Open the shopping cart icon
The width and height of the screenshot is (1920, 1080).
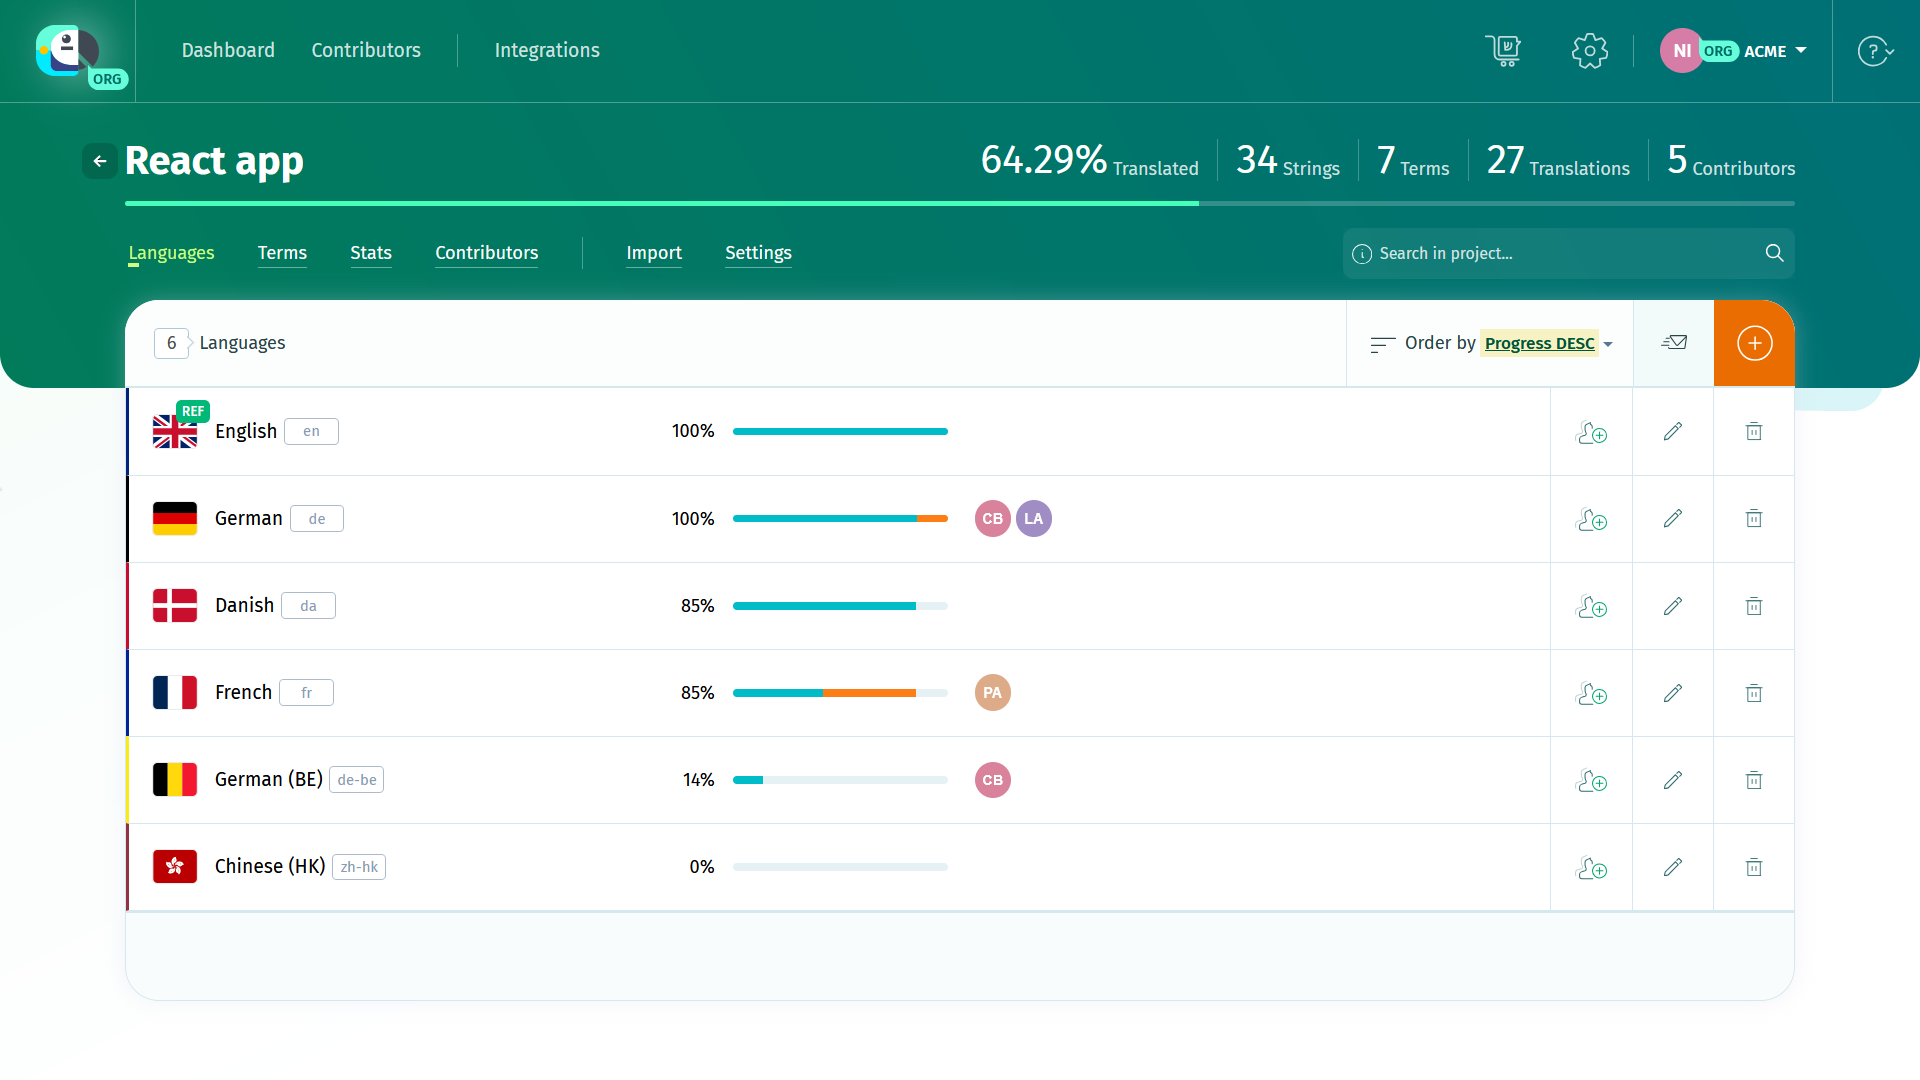(x=1503, y=51)
